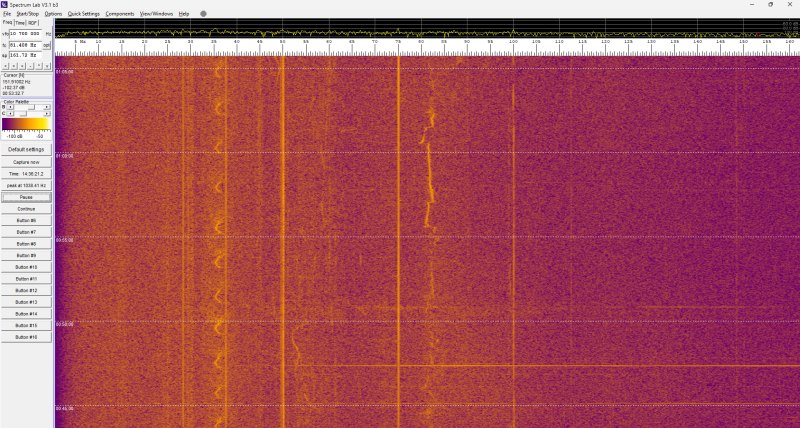Click the 01:05:00 waterfall time label
The image size is (800, 428).
tap(64, 72)
